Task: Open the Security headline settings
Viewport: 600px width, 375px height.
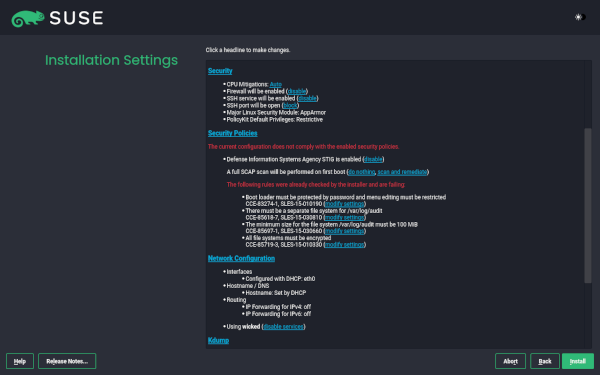Action: (220, 71)
